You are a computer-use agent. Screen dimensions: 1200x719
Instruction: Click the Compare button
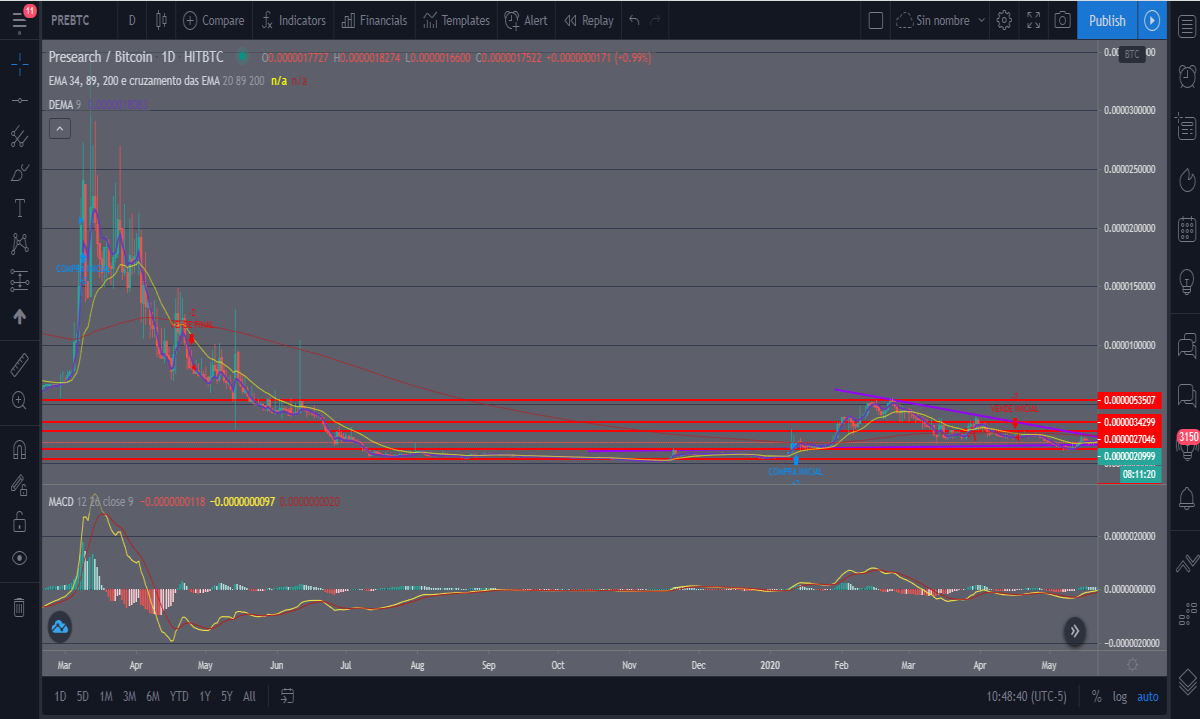pos(213,20)
